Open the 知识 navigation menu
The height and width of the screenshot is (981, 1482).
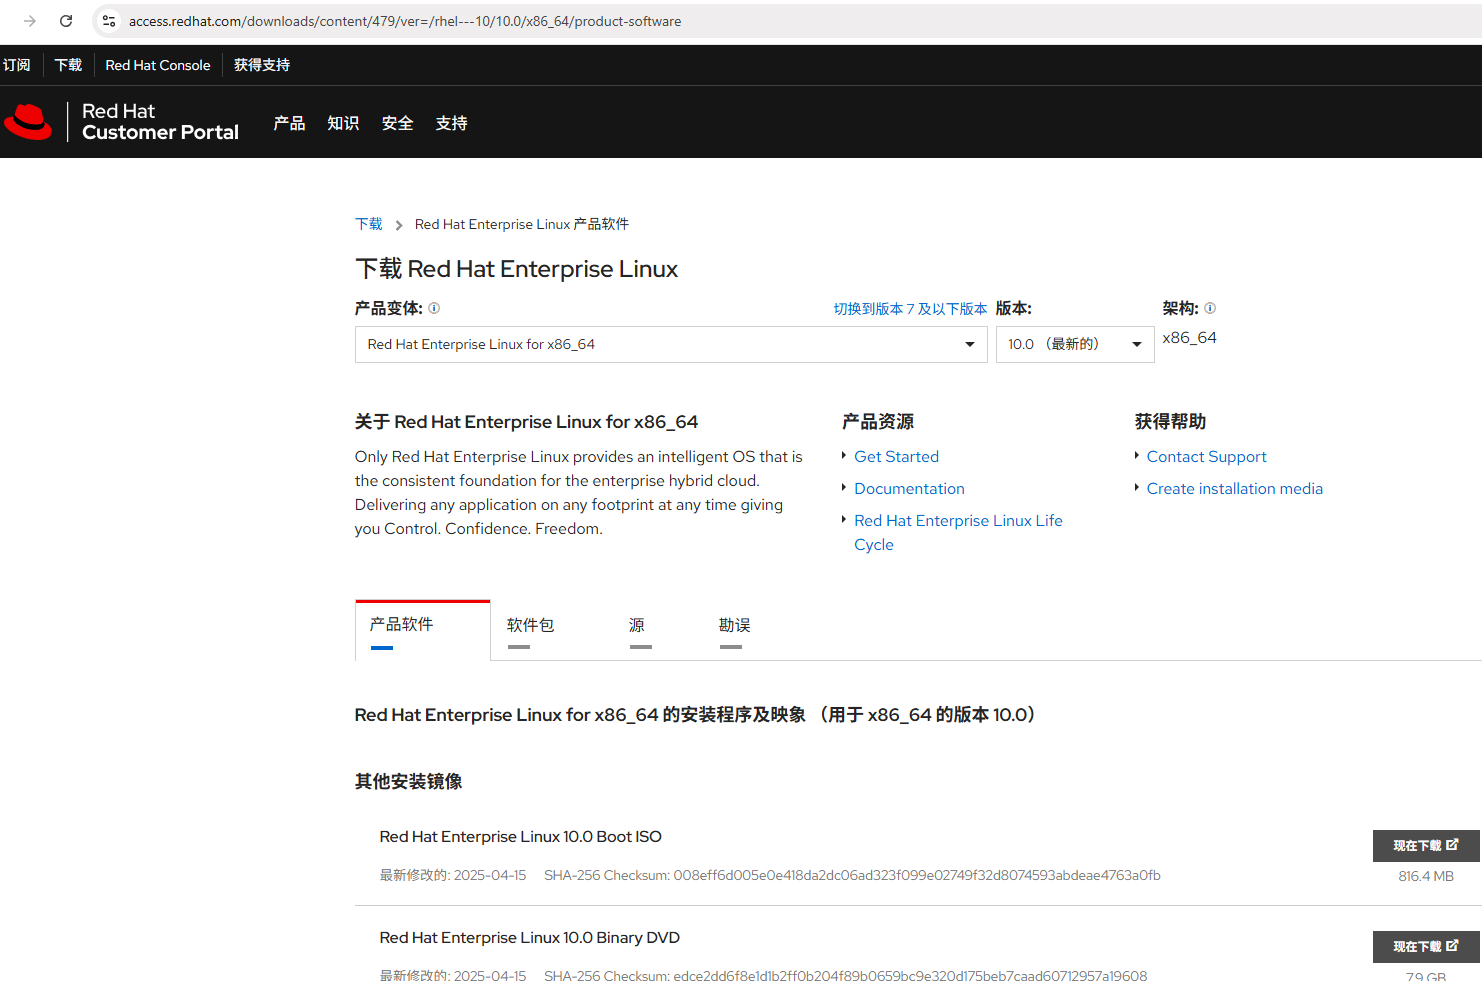tap(343, 123)
